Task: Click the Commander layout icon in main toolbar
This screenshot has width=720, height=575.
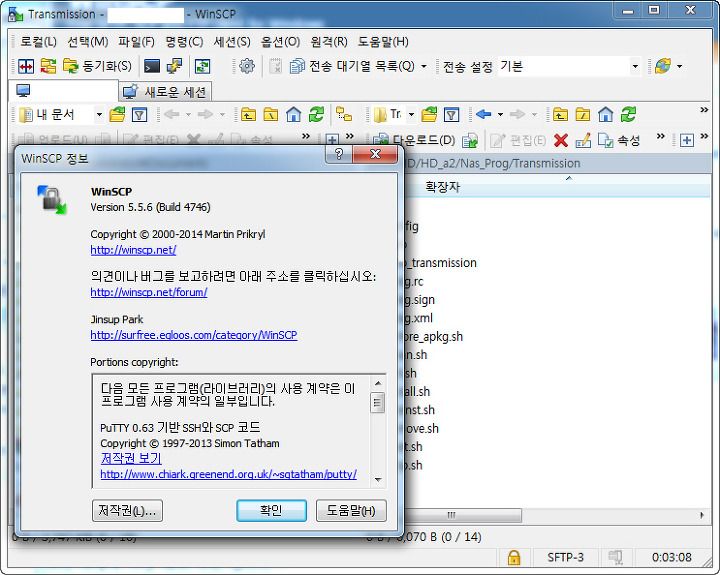Action: point(26,67)
